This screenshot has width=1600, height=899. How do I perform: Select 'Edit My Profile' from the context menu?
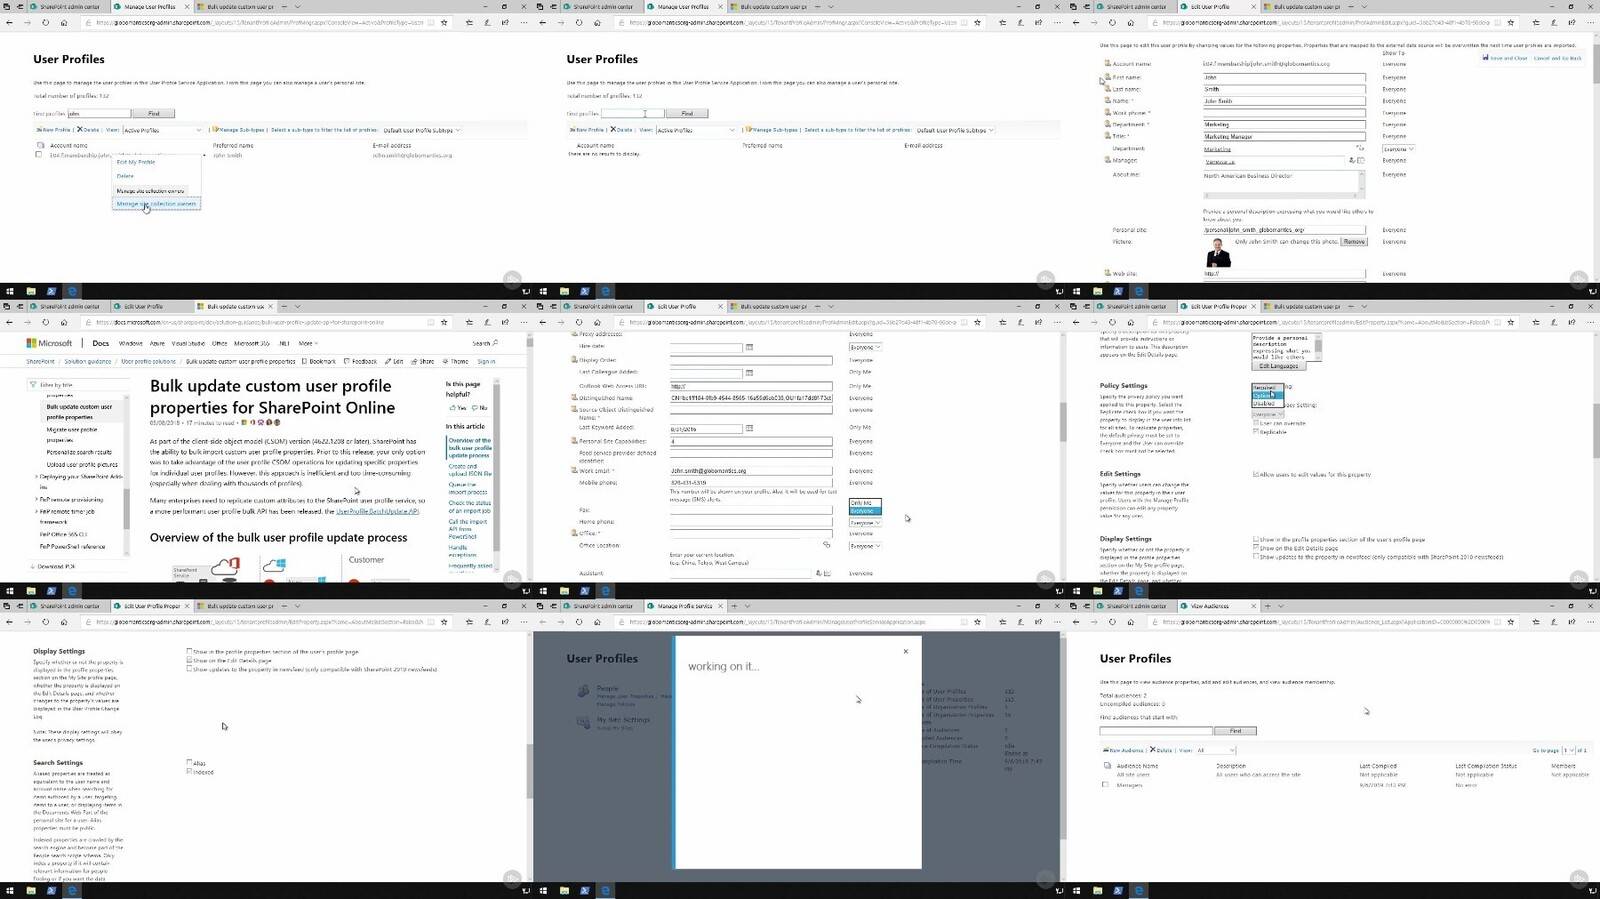[136, 162]
